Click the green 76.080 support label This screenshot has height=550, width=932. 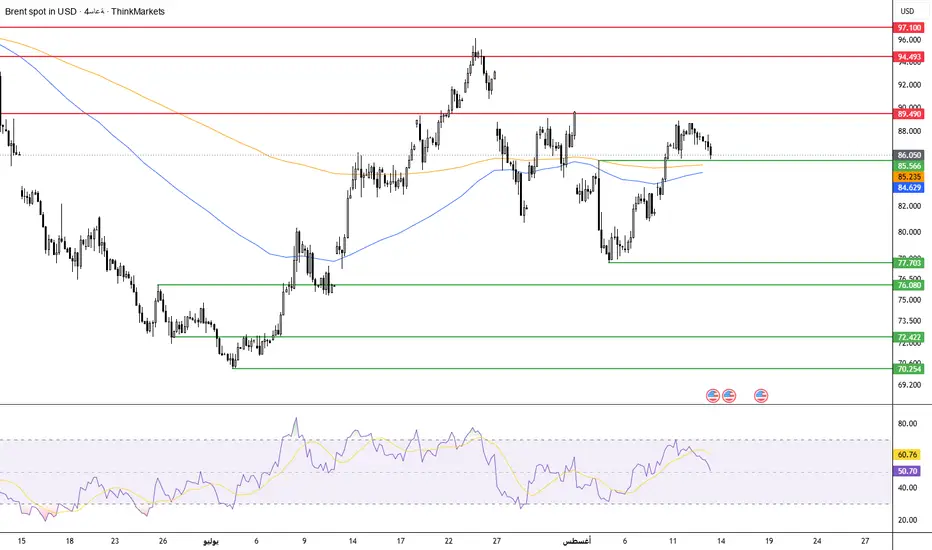(909, 285)
